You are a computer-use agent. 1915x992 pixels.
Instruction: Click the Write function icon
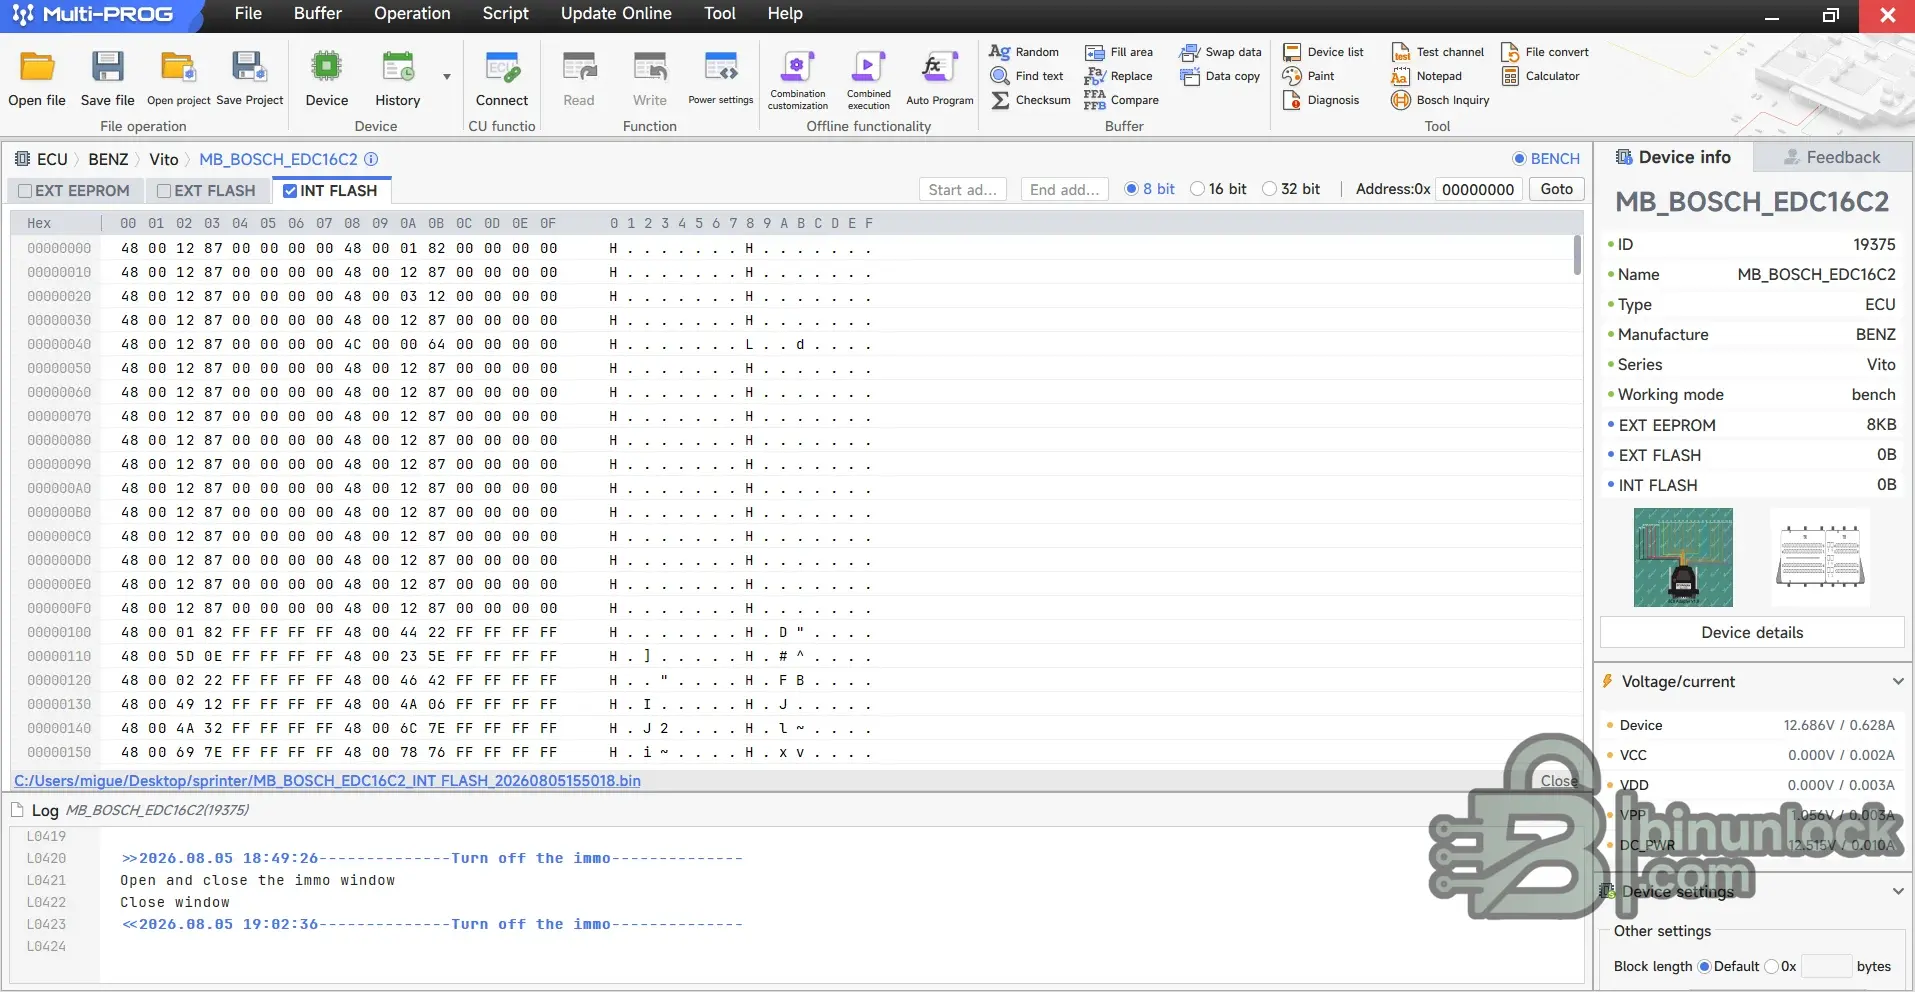point(650,67)
